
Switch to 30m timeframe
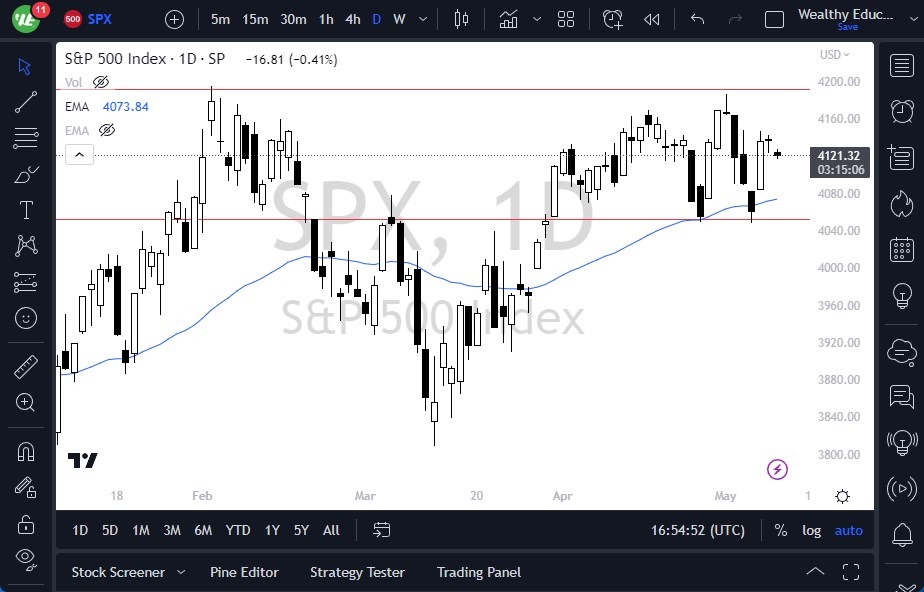point(293,19)
